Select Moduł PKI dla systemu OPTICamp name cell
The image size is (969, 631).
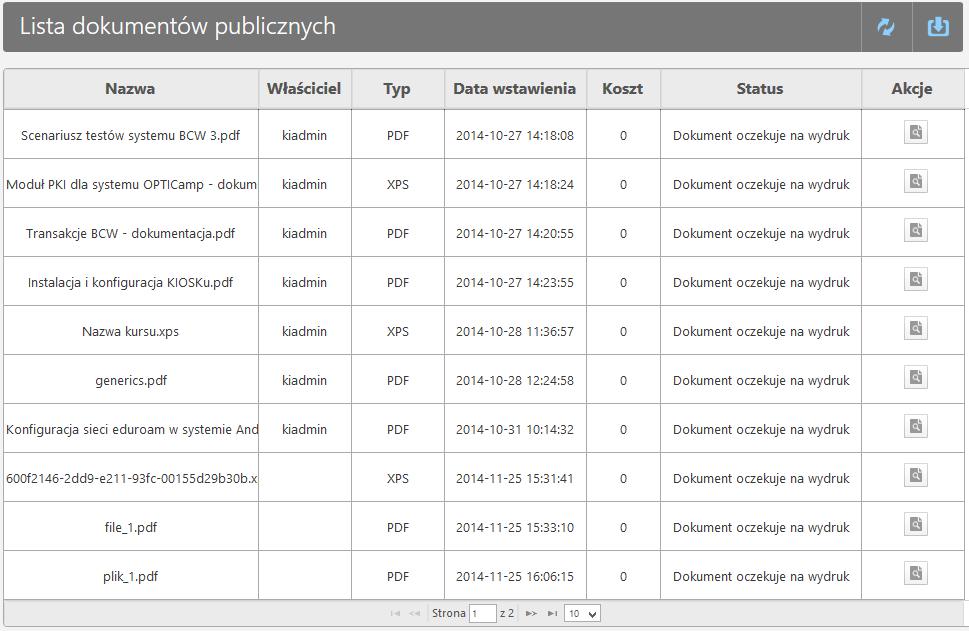(x=131, y=184)
